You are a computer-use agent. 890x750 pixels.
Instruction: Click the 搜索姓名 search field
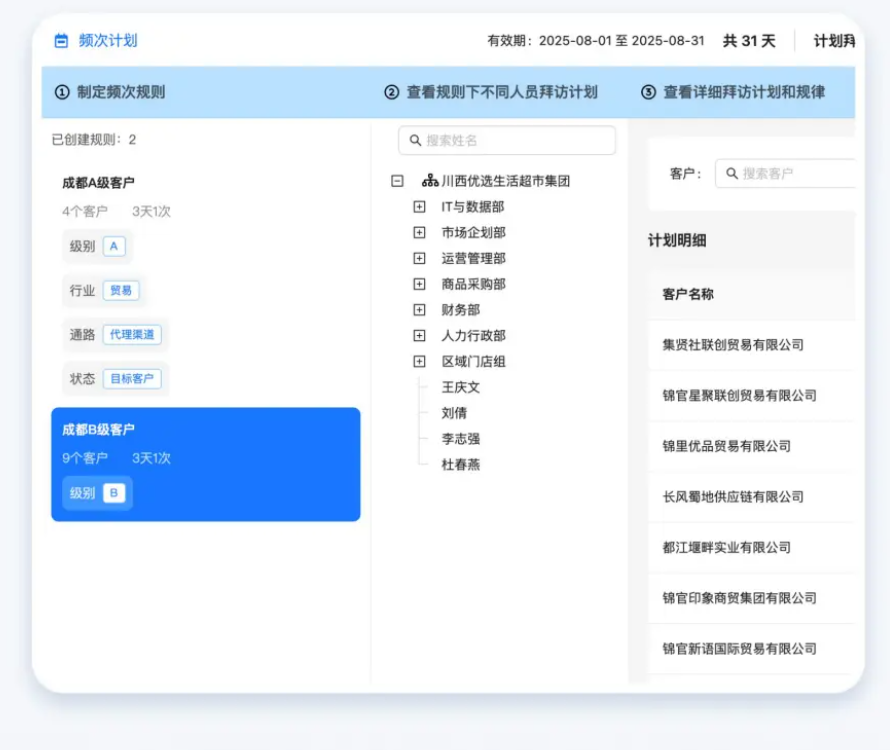[x=515, y=141]
